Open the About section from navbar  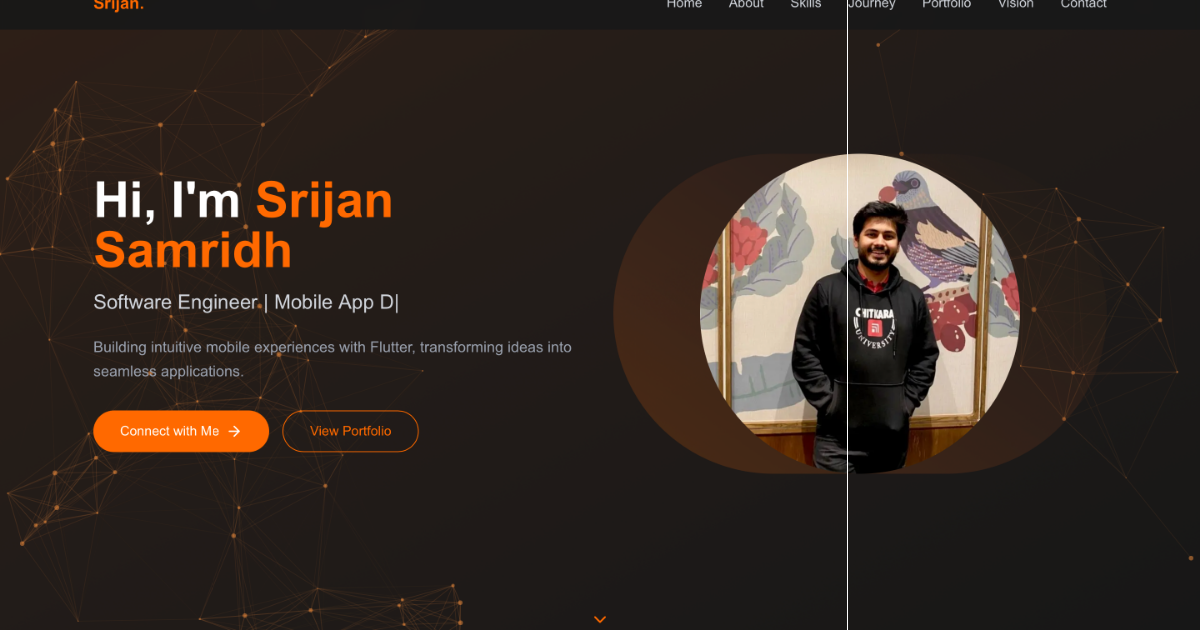746,5
